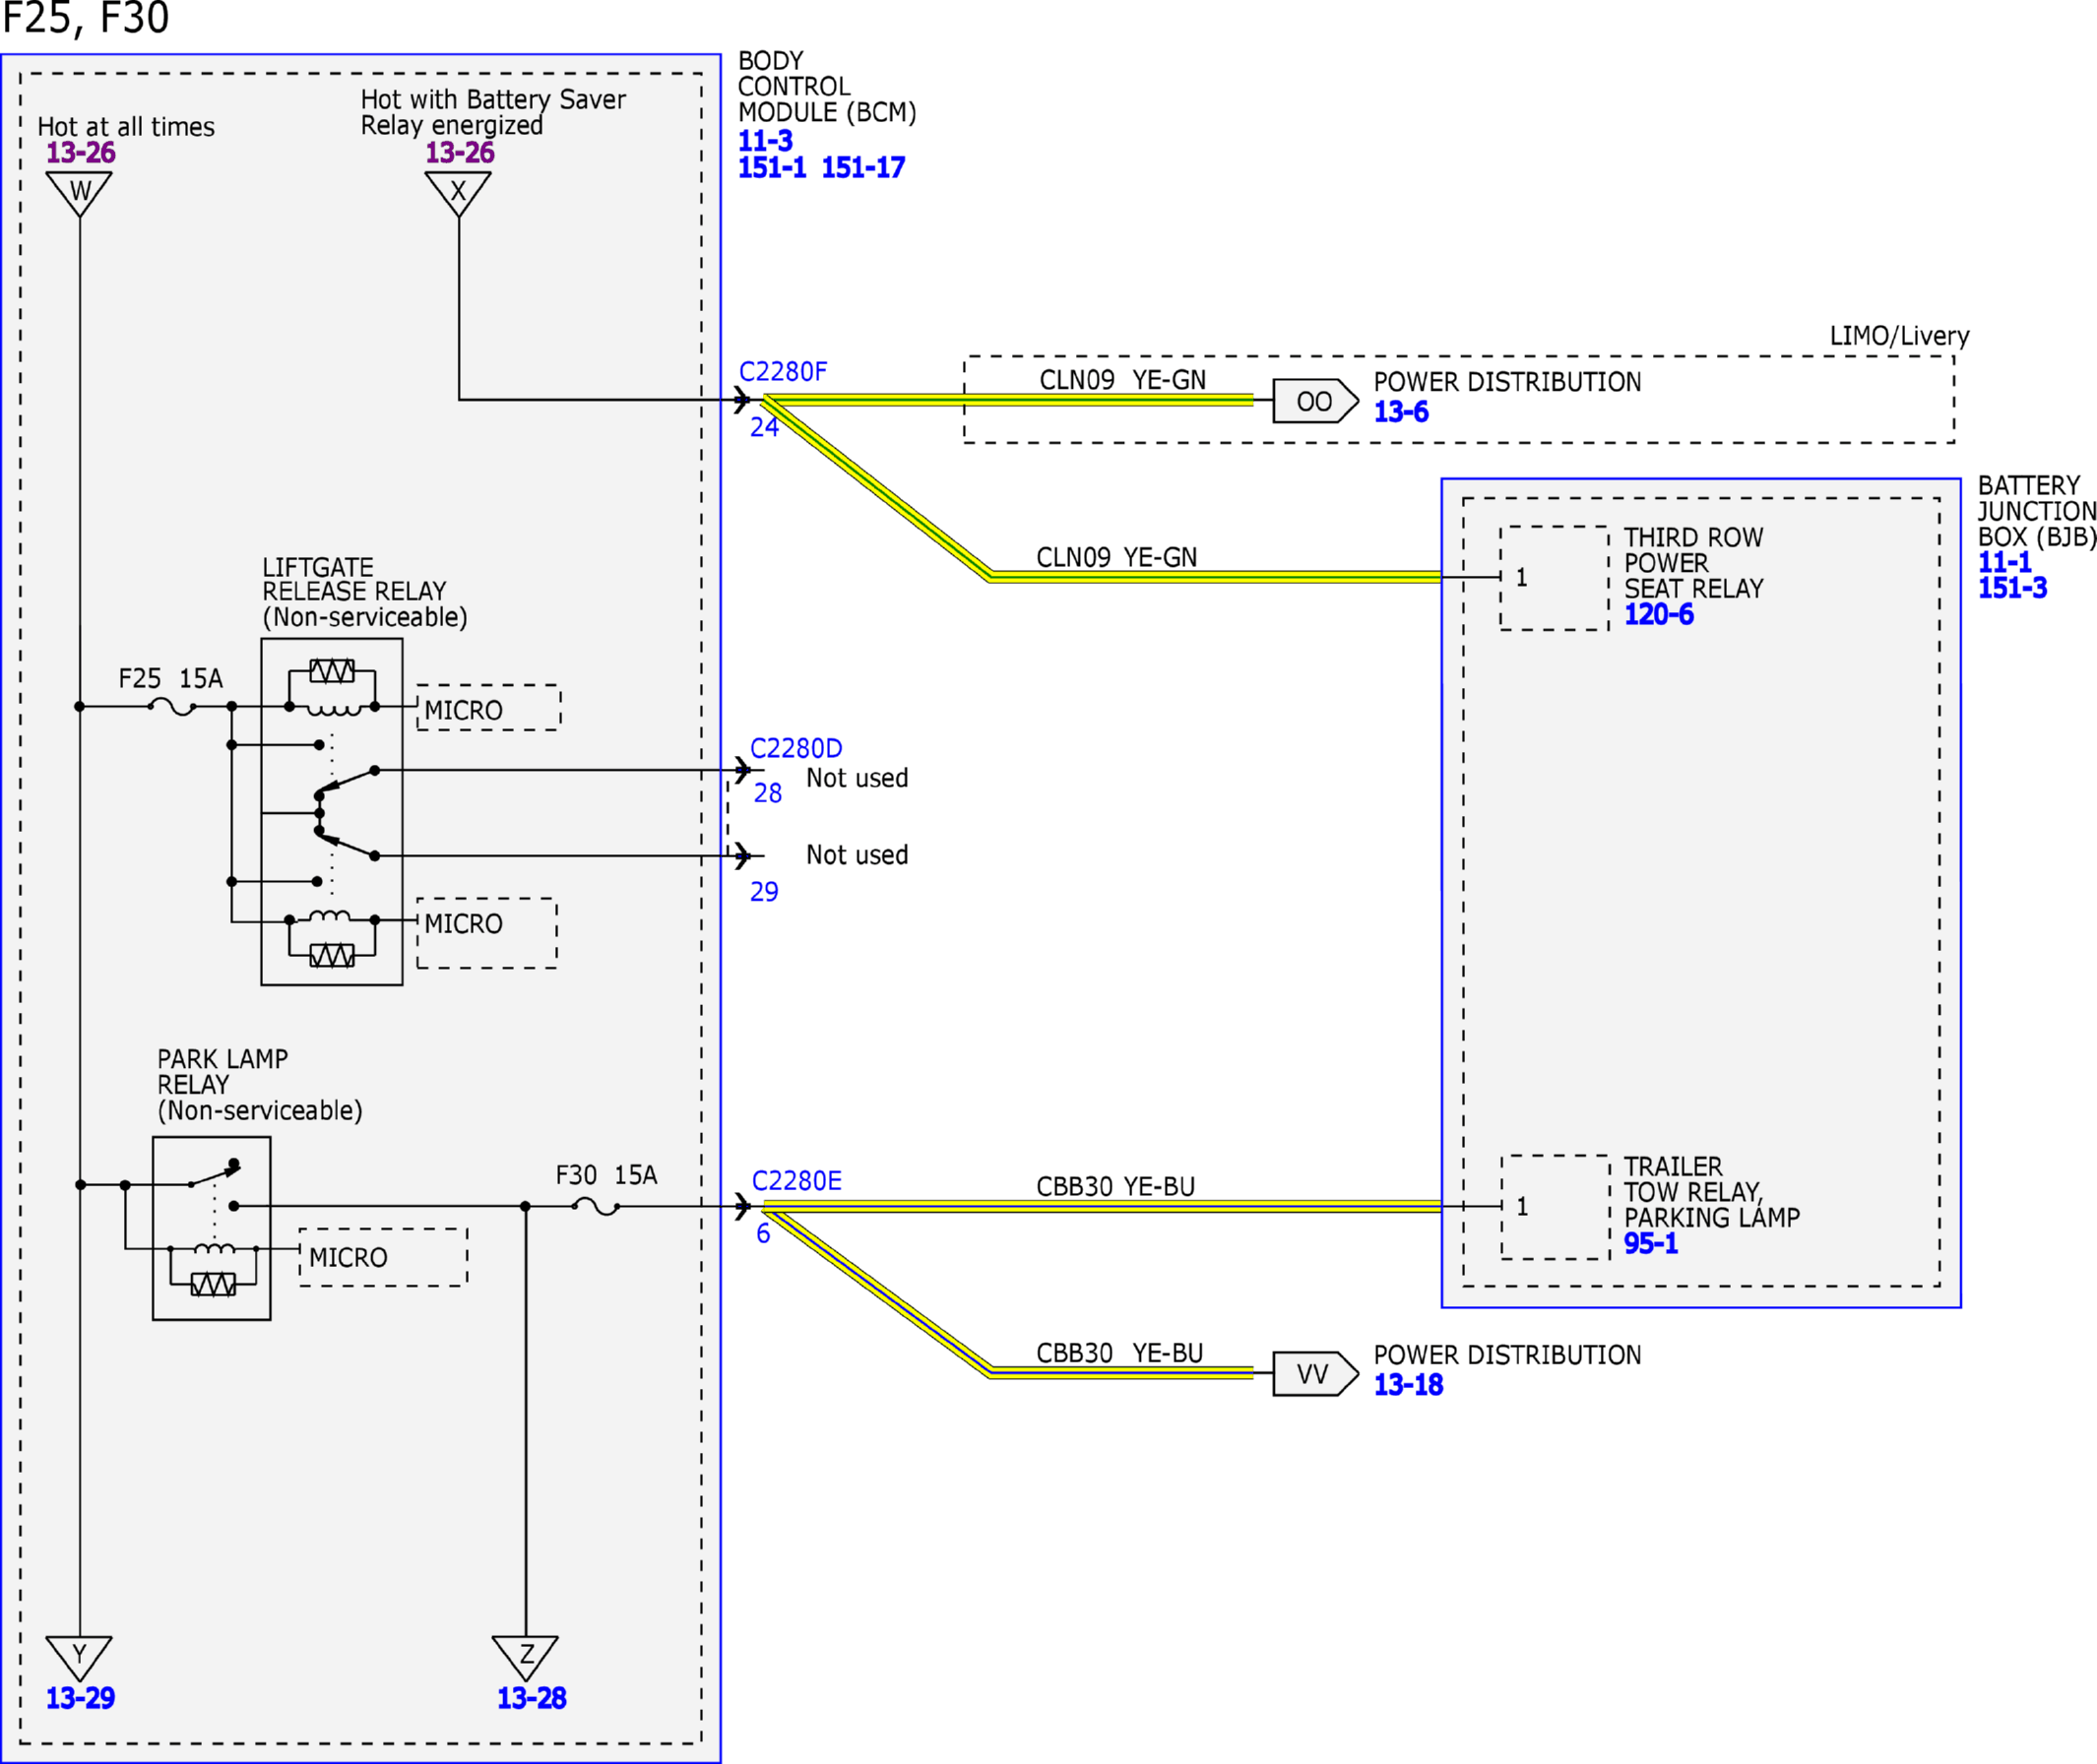Select connector label C2280E
This screenshot has width=2097, height=1764.
796,1180
